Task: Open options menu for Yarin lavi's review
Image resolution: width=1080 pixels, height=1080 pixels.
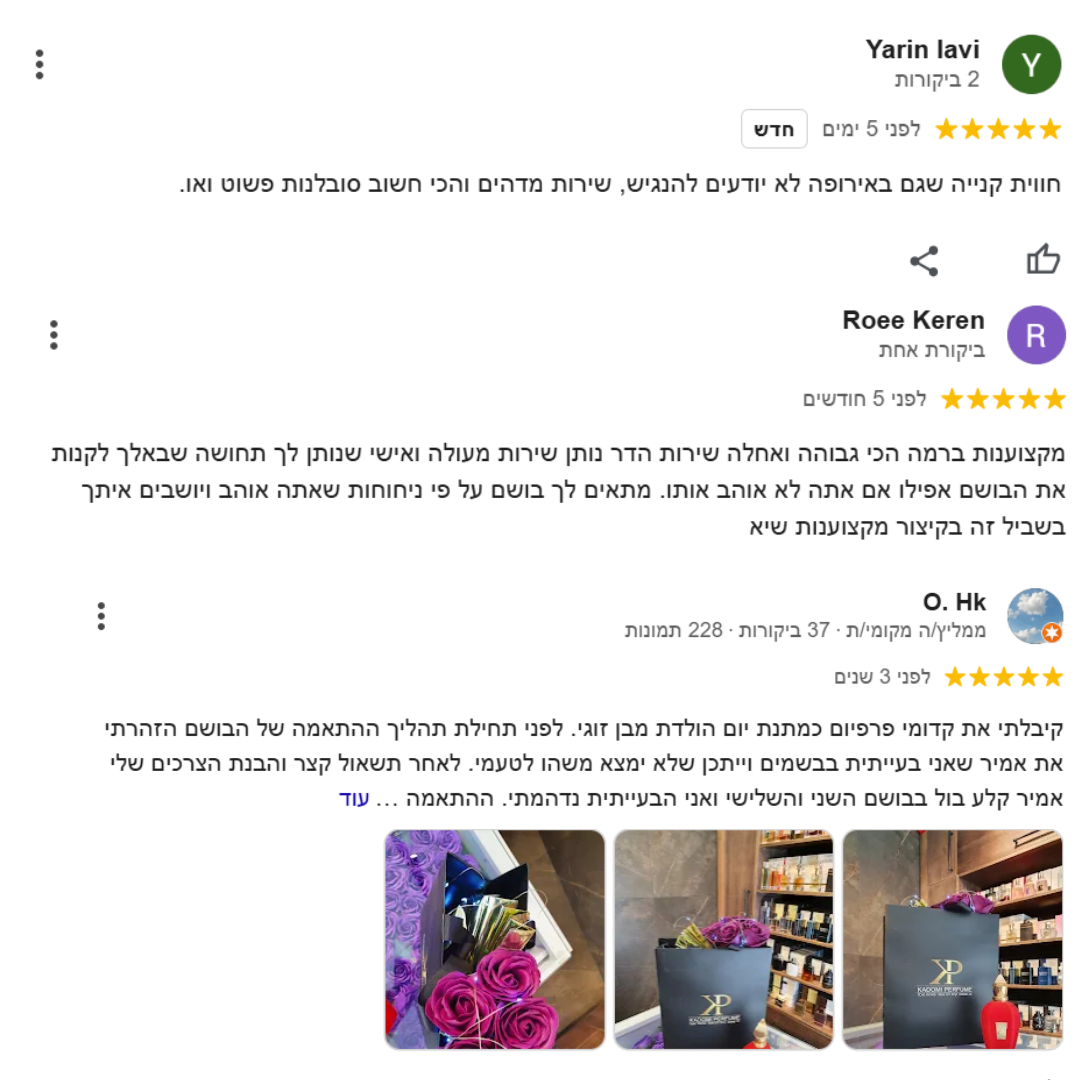Action: [40, 64]
